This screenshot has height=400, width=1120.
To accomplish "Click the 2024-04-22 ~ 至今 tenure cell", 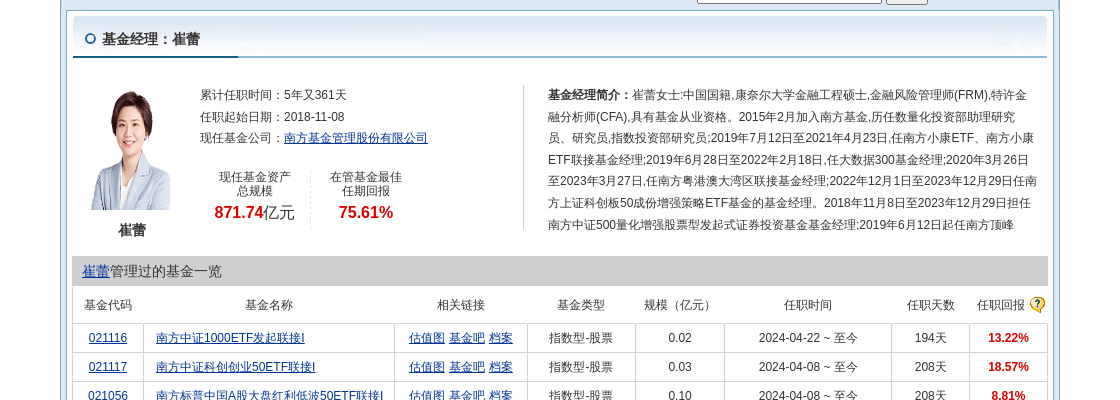I will click(x=808, y=338).
